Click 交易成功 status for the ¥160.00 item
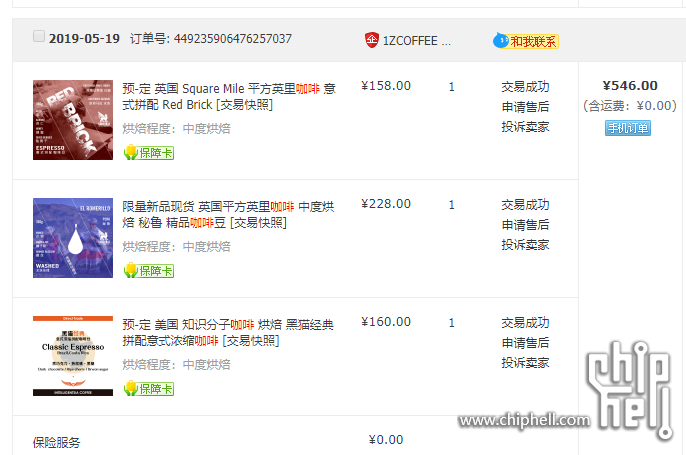The width and height of the screenshot is (686, 455). pos(525,323)
